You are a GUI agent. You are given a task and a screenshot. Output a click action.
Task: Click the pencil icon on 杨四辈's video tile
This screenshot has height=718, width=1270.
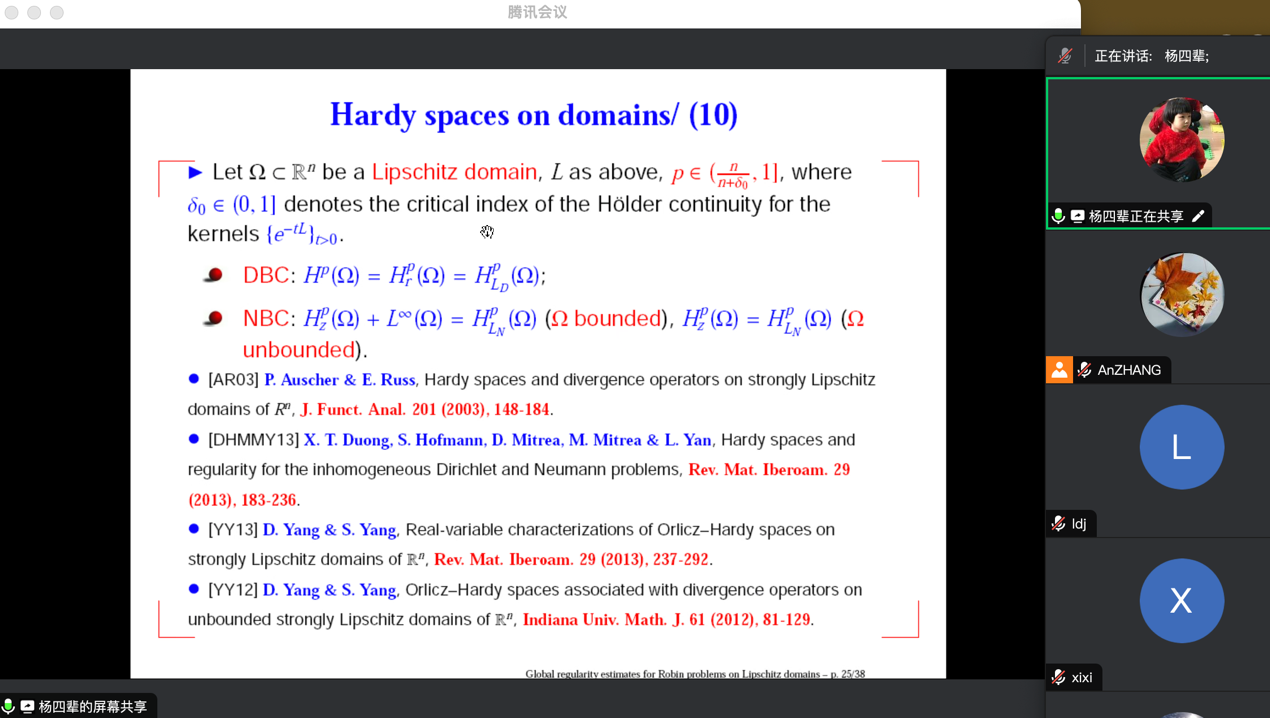(1198, 216)
